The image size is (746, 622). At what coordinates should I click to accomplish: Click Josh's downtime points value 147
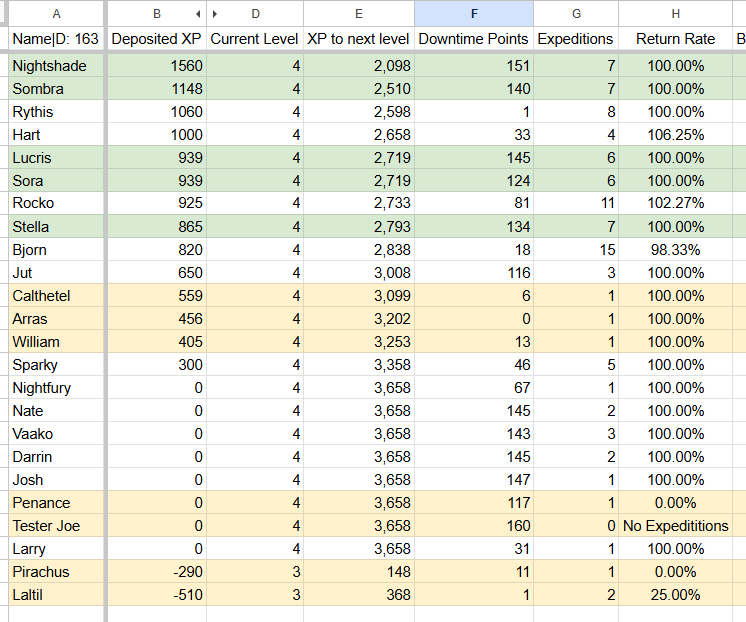pyautogui.click(x=473, y=480)
